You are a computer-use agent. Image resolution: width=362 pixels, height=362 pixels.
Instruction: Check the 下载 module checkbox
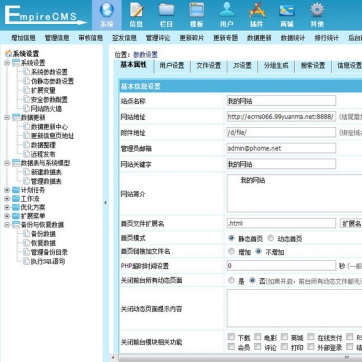coord(231,337)
